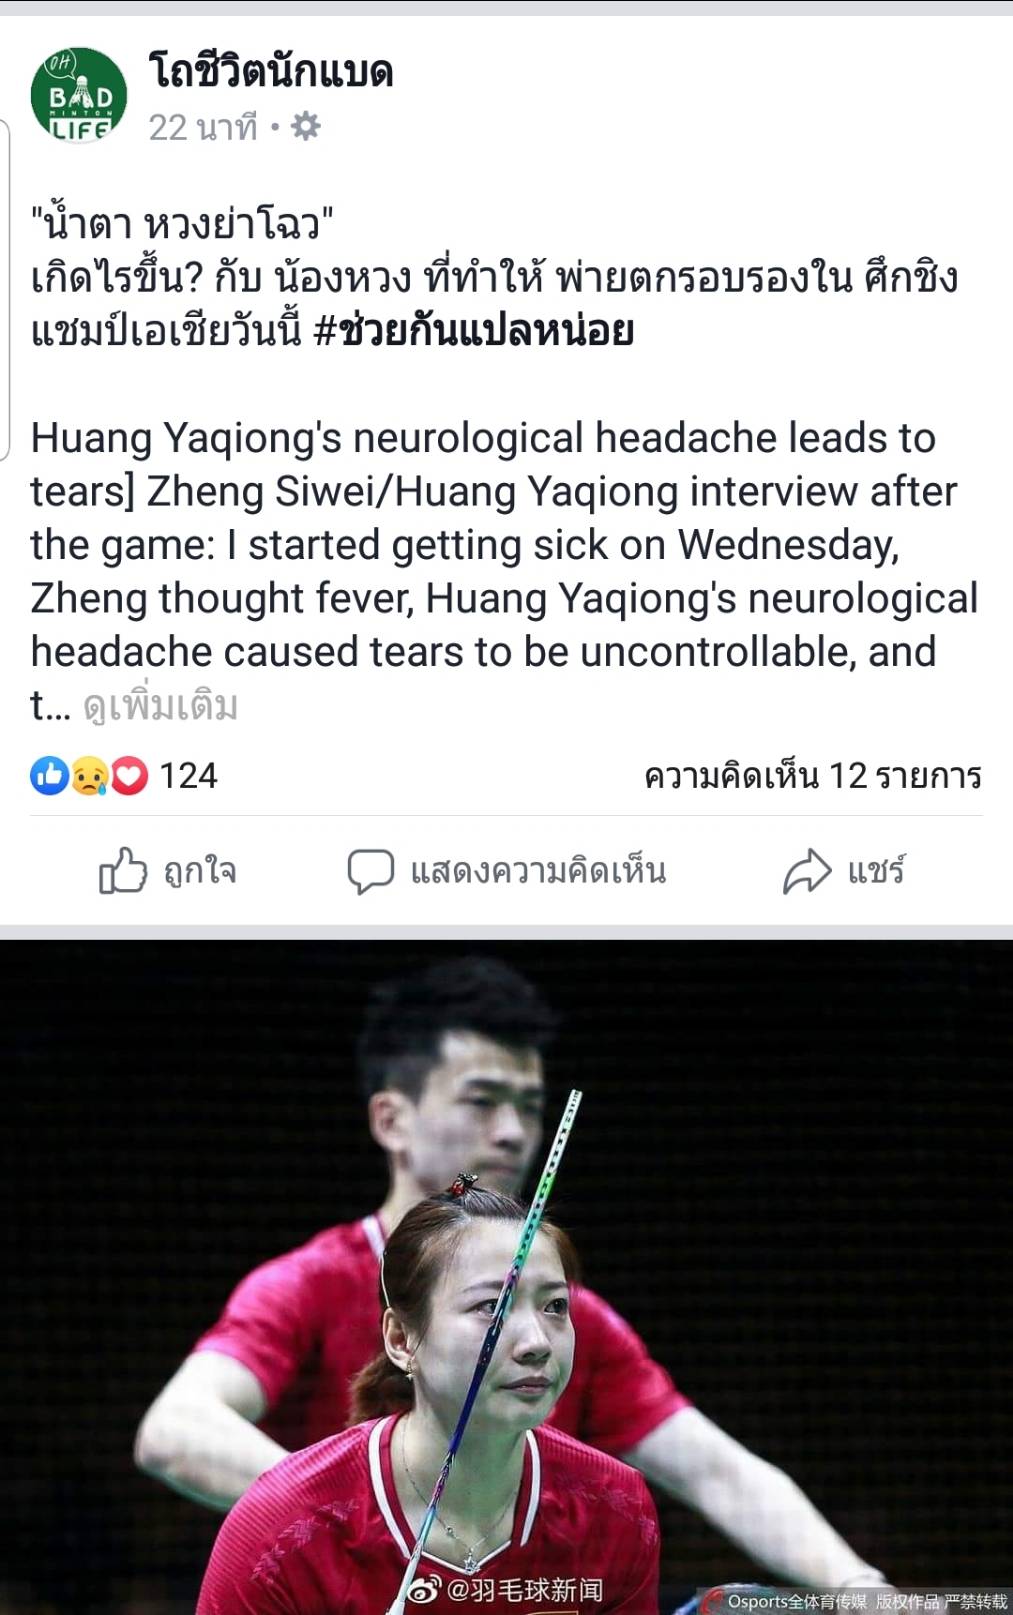The image size is (1013, 1615).
Task: Tap the Huang Yaqiong English post text
Action: (504, 570)
